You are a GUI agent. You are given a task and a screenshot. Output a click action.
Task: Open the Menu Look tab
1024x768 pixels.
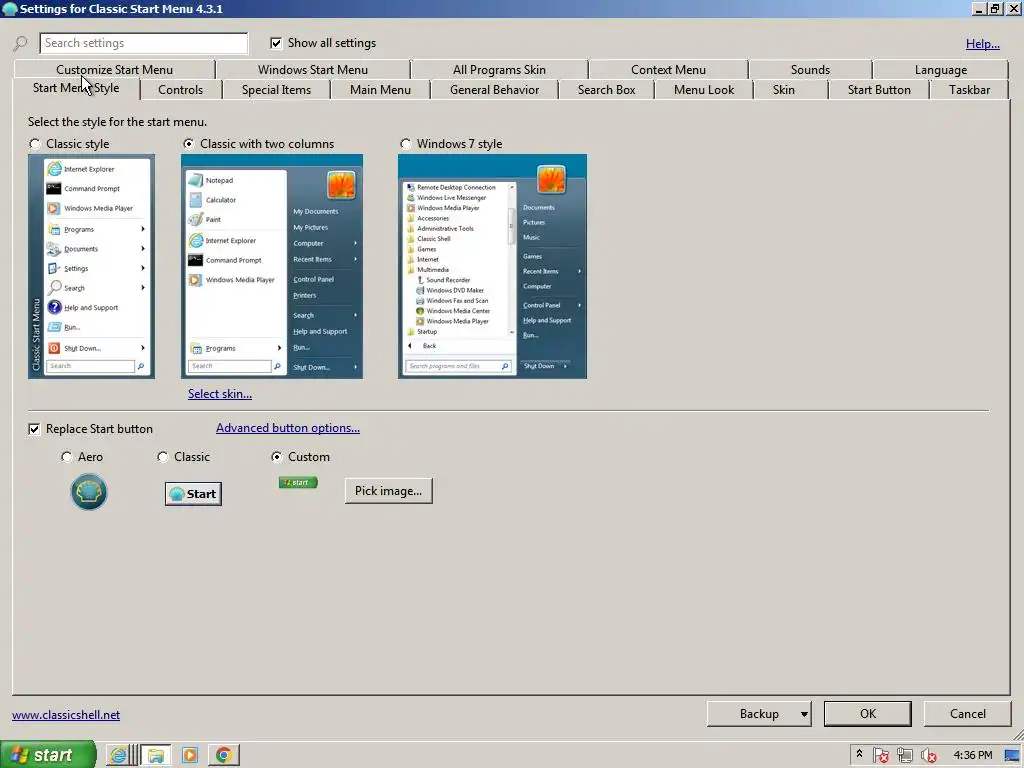point(704,90)
